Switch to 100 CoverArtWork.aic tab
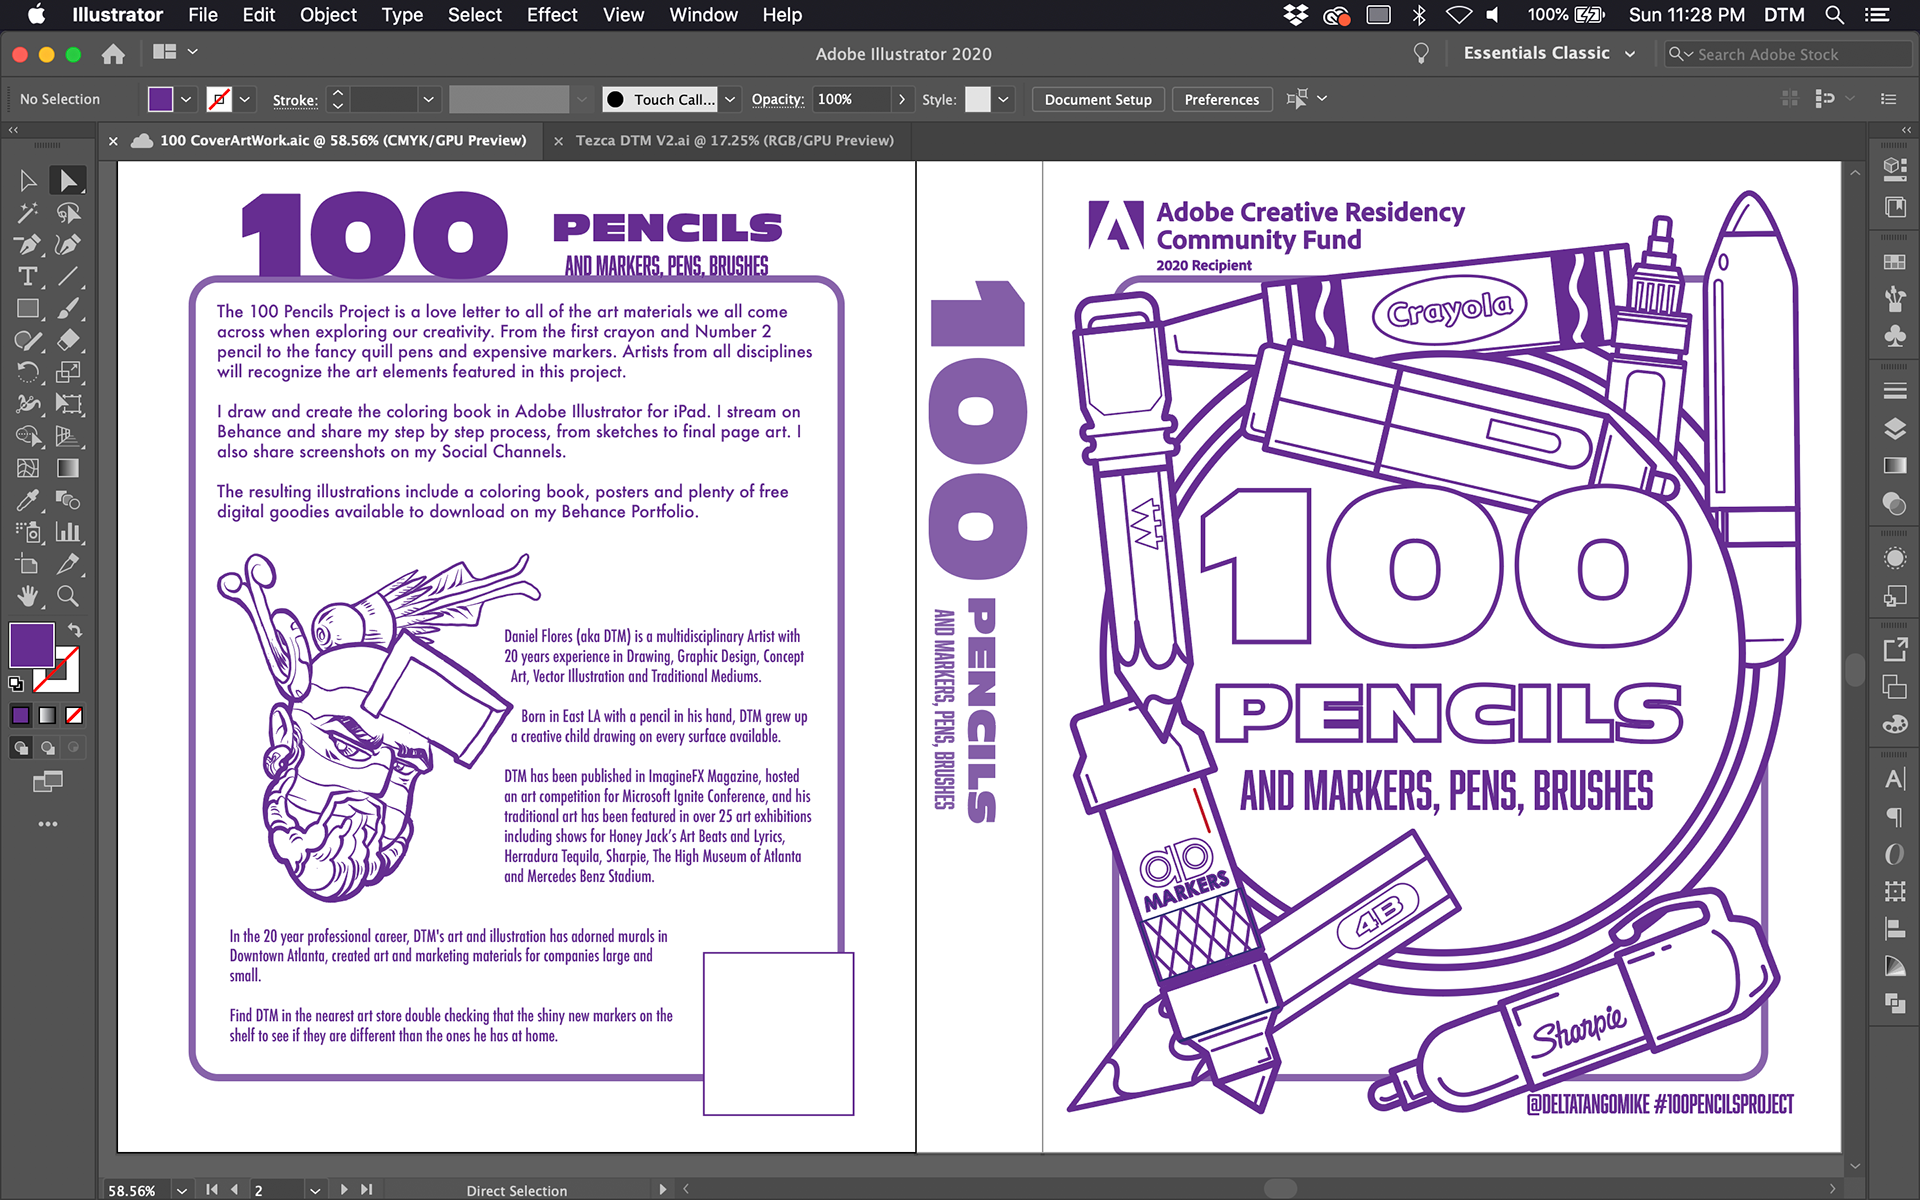This screenshot has height=1200, width=1920. [343, 141]
